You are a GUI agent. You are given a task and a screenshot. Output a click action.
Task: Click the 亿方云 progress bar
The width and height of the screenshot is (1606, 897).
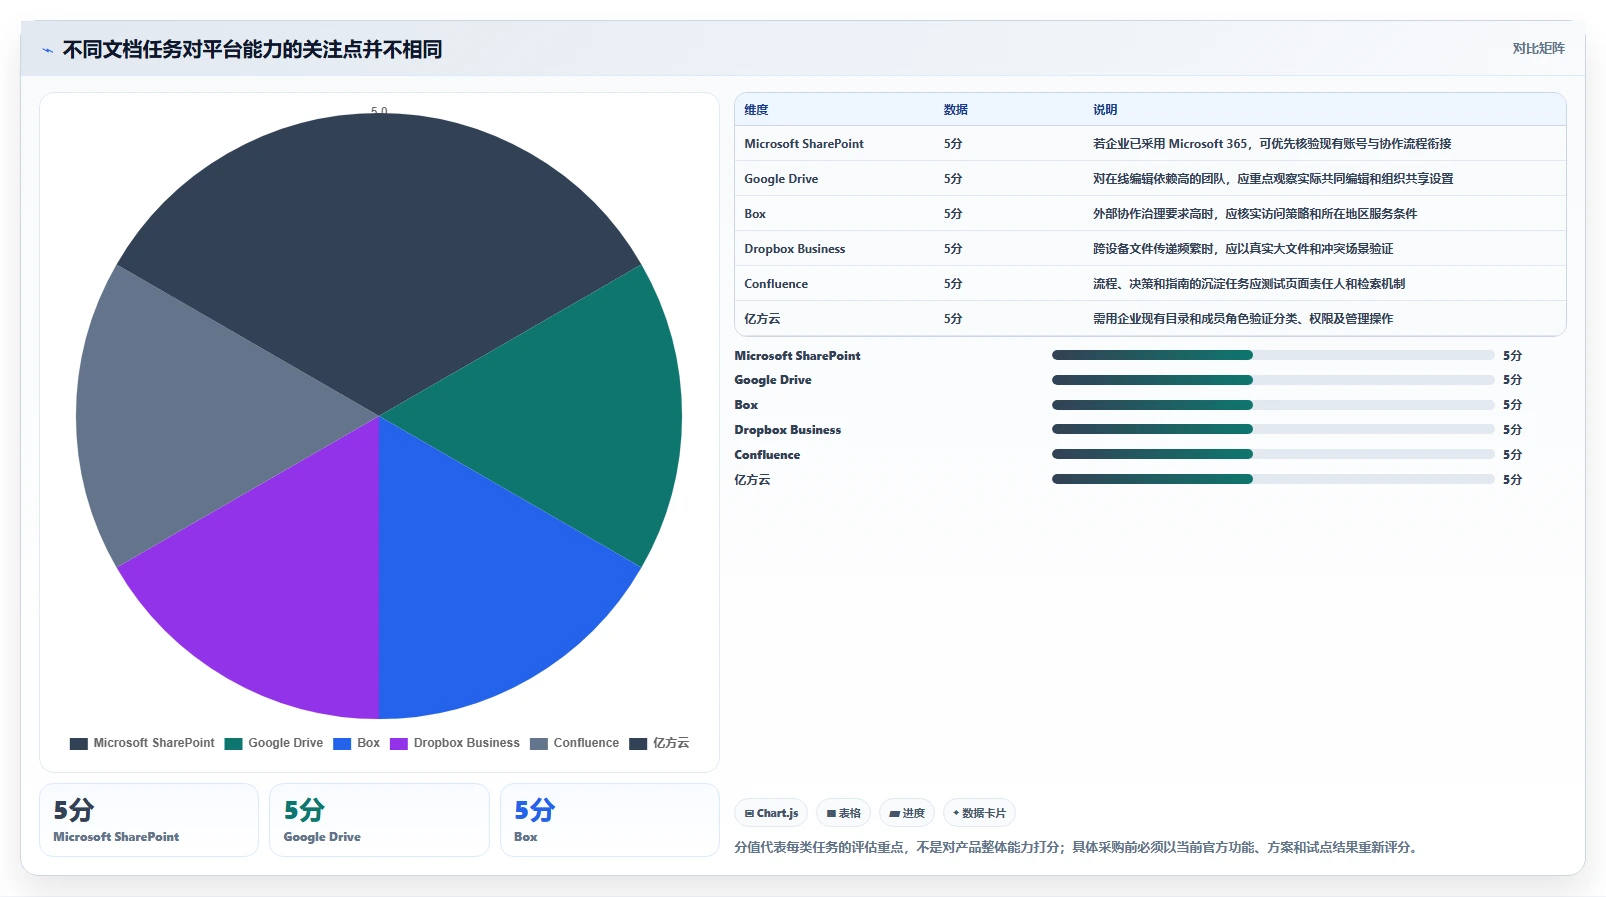[x=1273, y=479]
